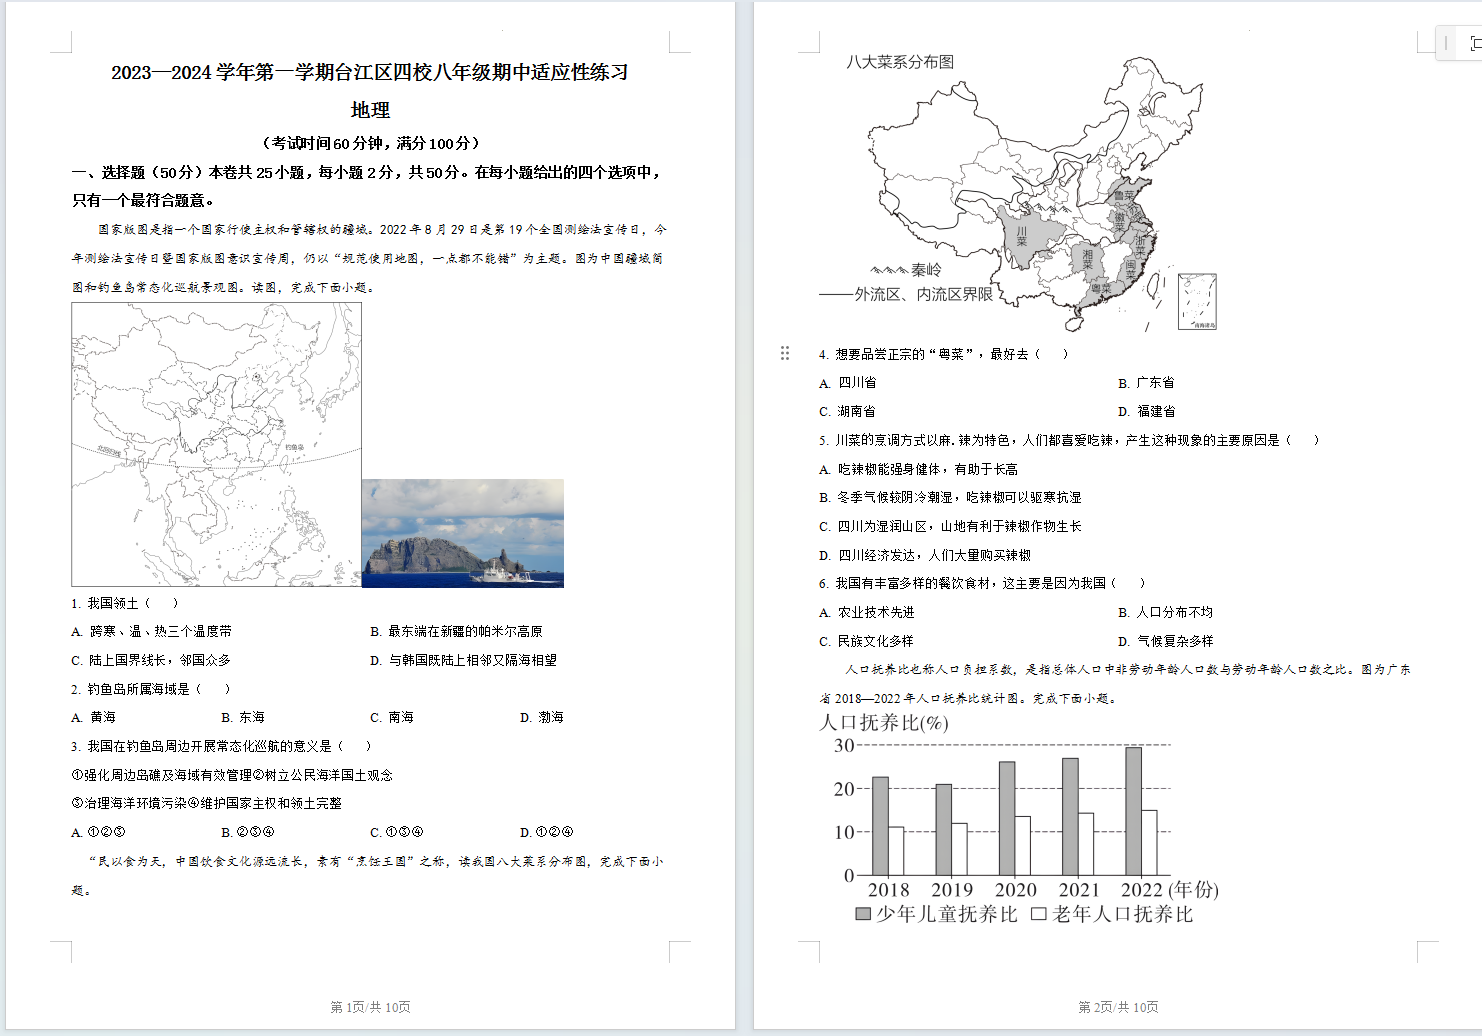Click option 'C. 四川为湿润山区,山地有利于辣椒作物生长'
The image size is (1482, 1036).
(950, 526)
